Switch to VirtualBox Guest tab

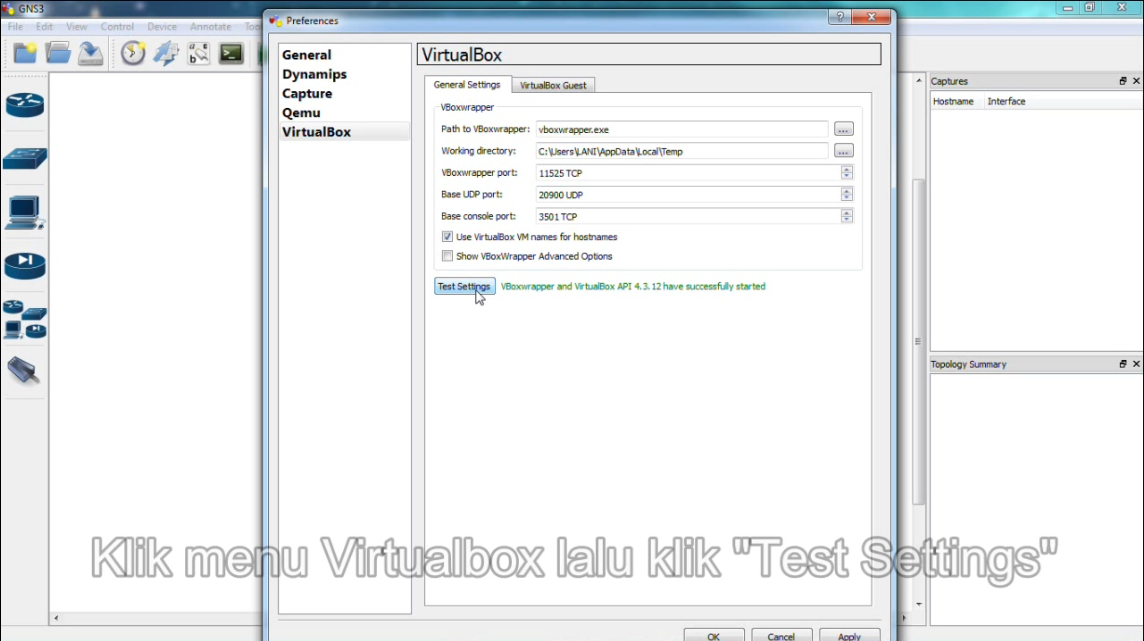[x=553, y=85]
